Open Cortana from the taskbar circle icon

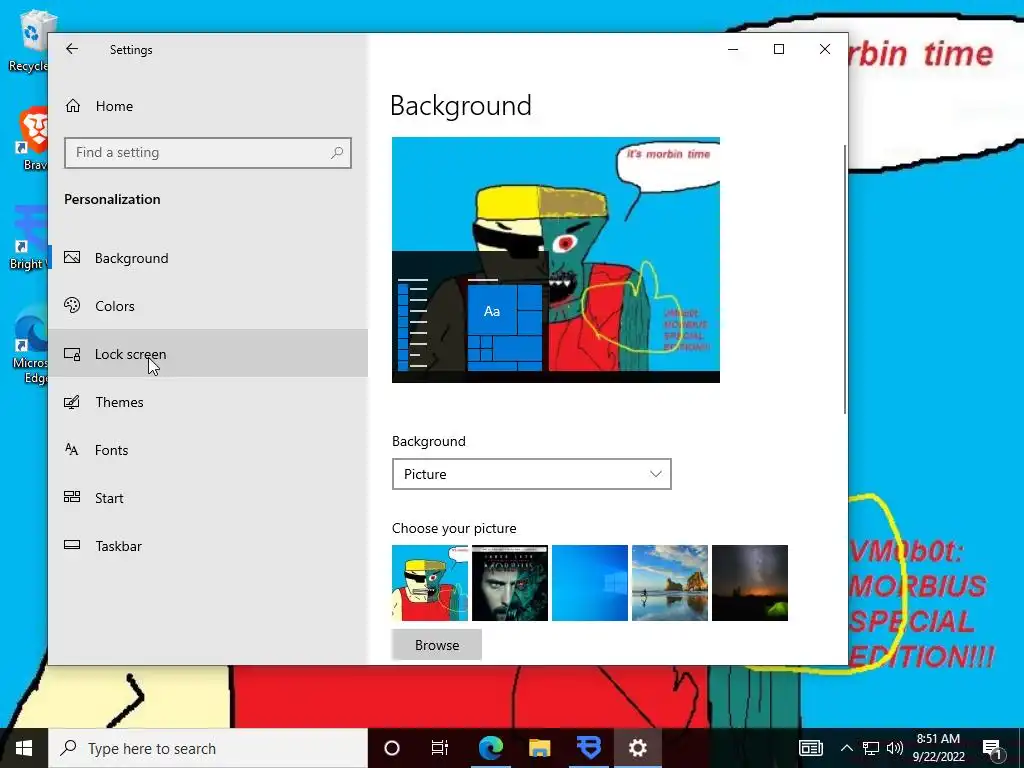tap(392, 748)
